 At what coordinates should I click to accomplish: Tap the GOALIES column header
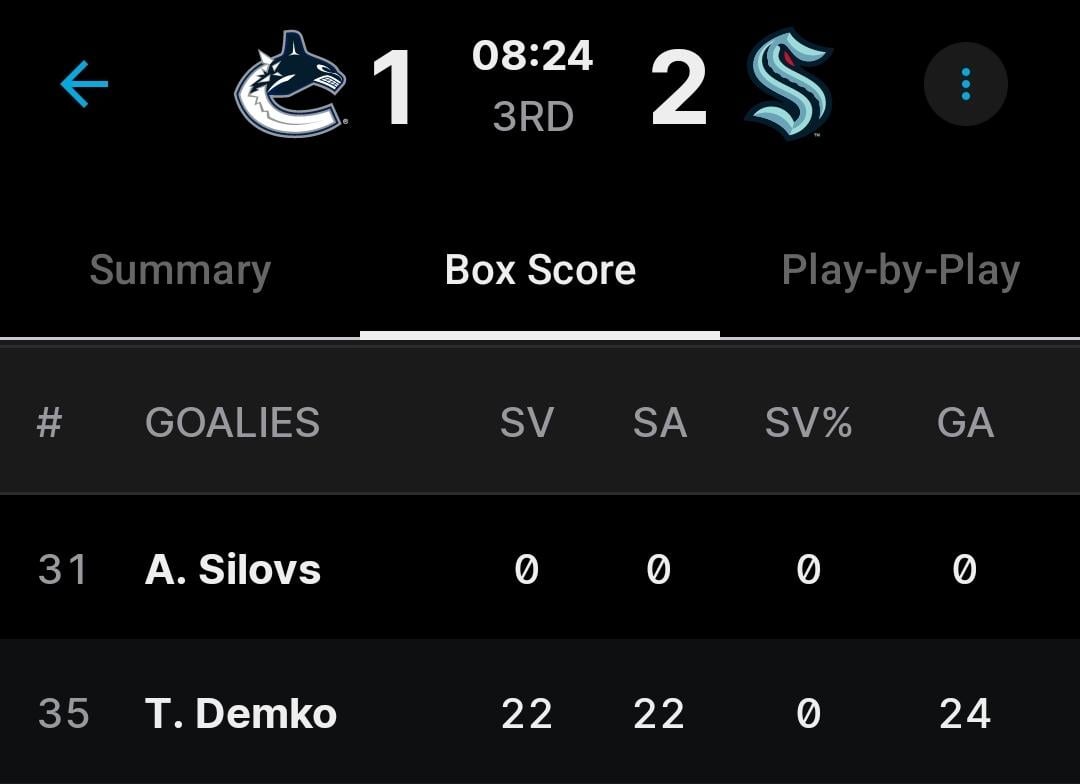232,423
